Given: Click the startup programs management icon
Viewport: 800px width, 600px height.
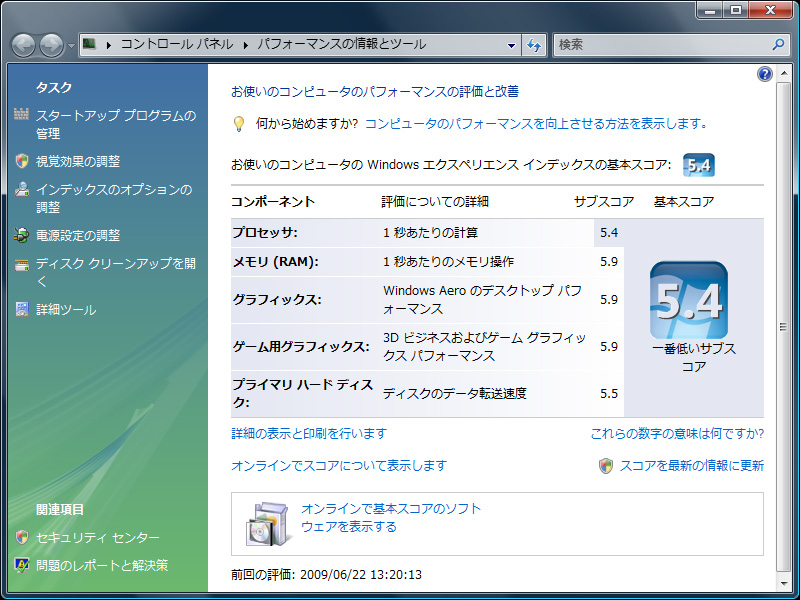Looking at the screenshot, I should (x=22, y=116).
